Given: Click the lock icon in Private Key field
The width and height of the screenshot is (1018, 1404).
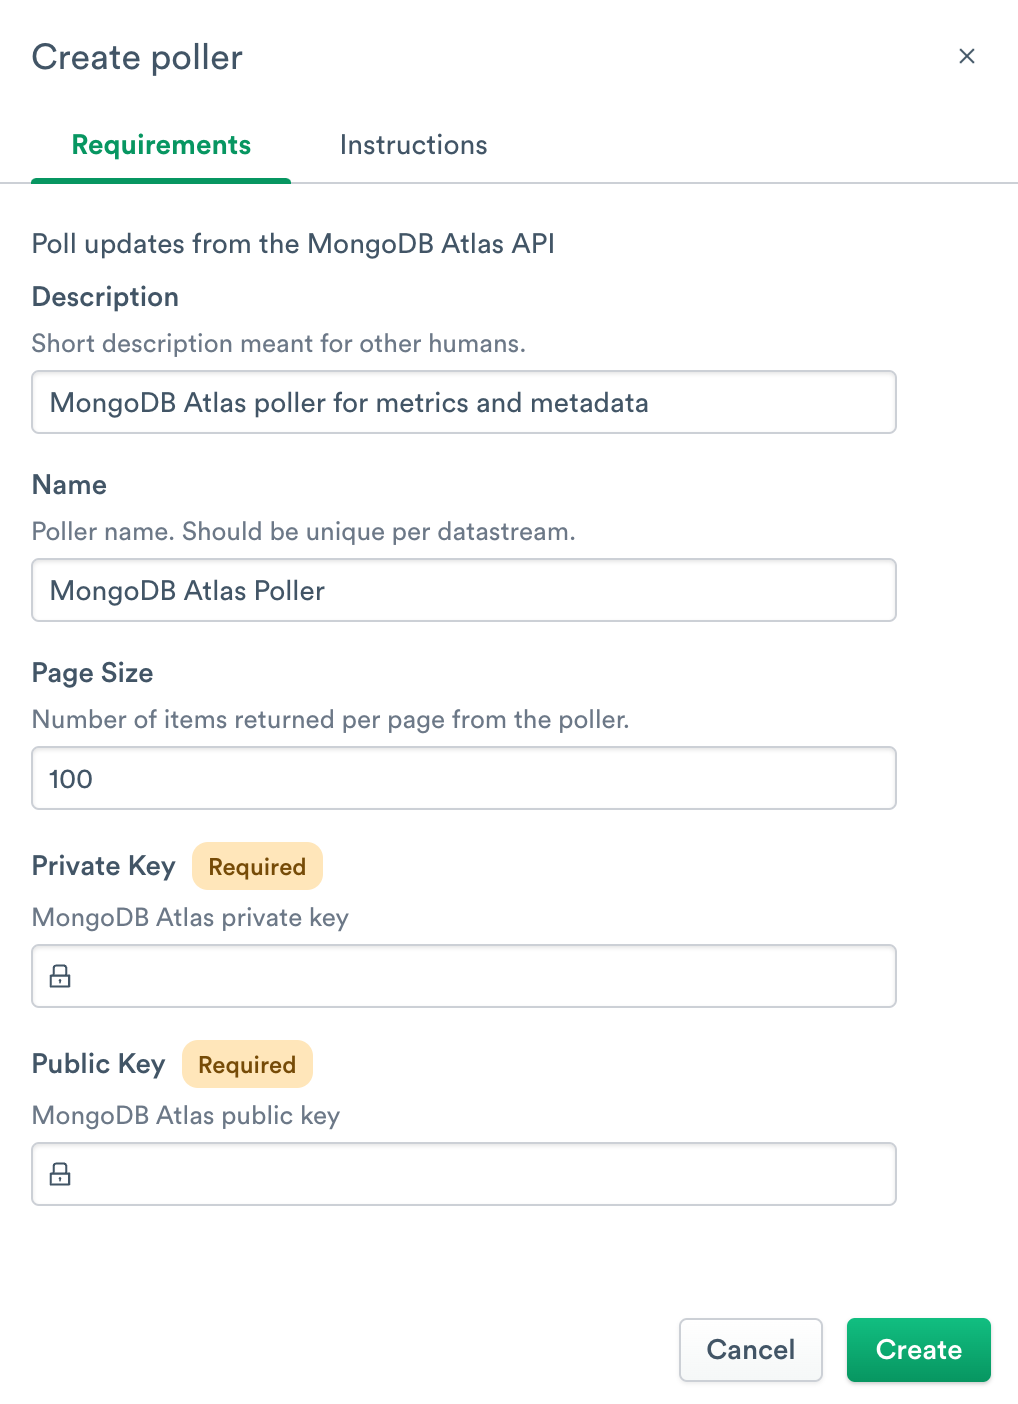Looking at the screenshot, I should pyautogui.click(x=61, y=976).
